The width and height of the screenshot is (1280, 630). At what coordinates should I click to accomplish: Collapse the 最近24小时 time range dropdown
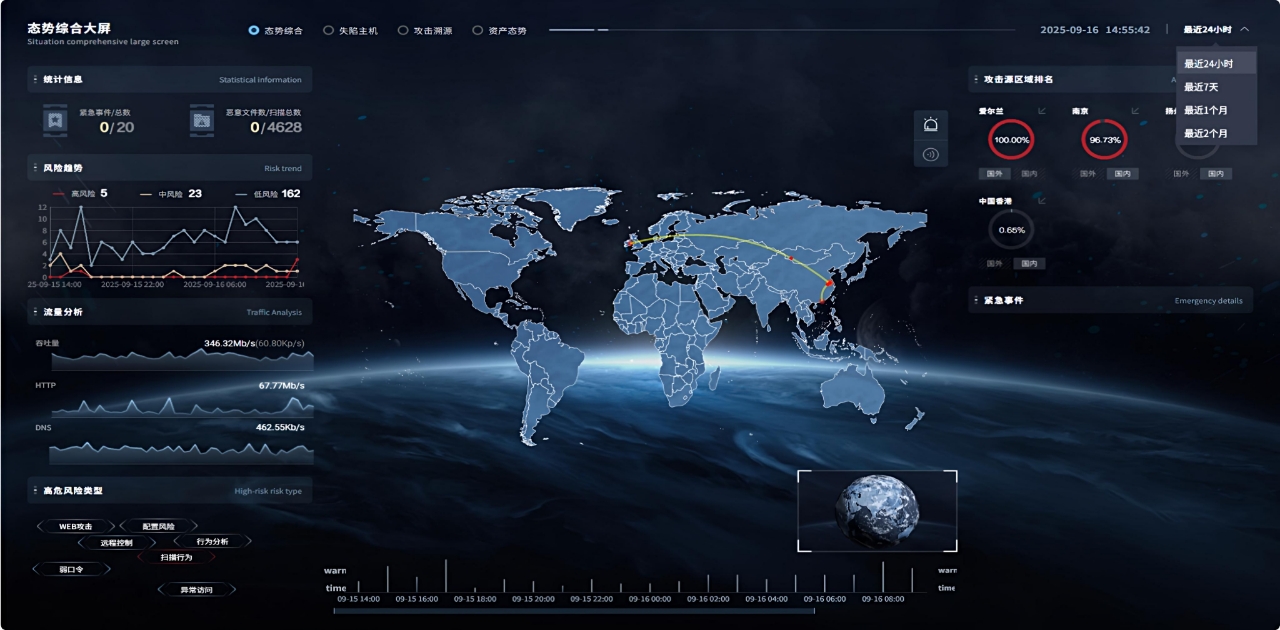pos(1244,30)
